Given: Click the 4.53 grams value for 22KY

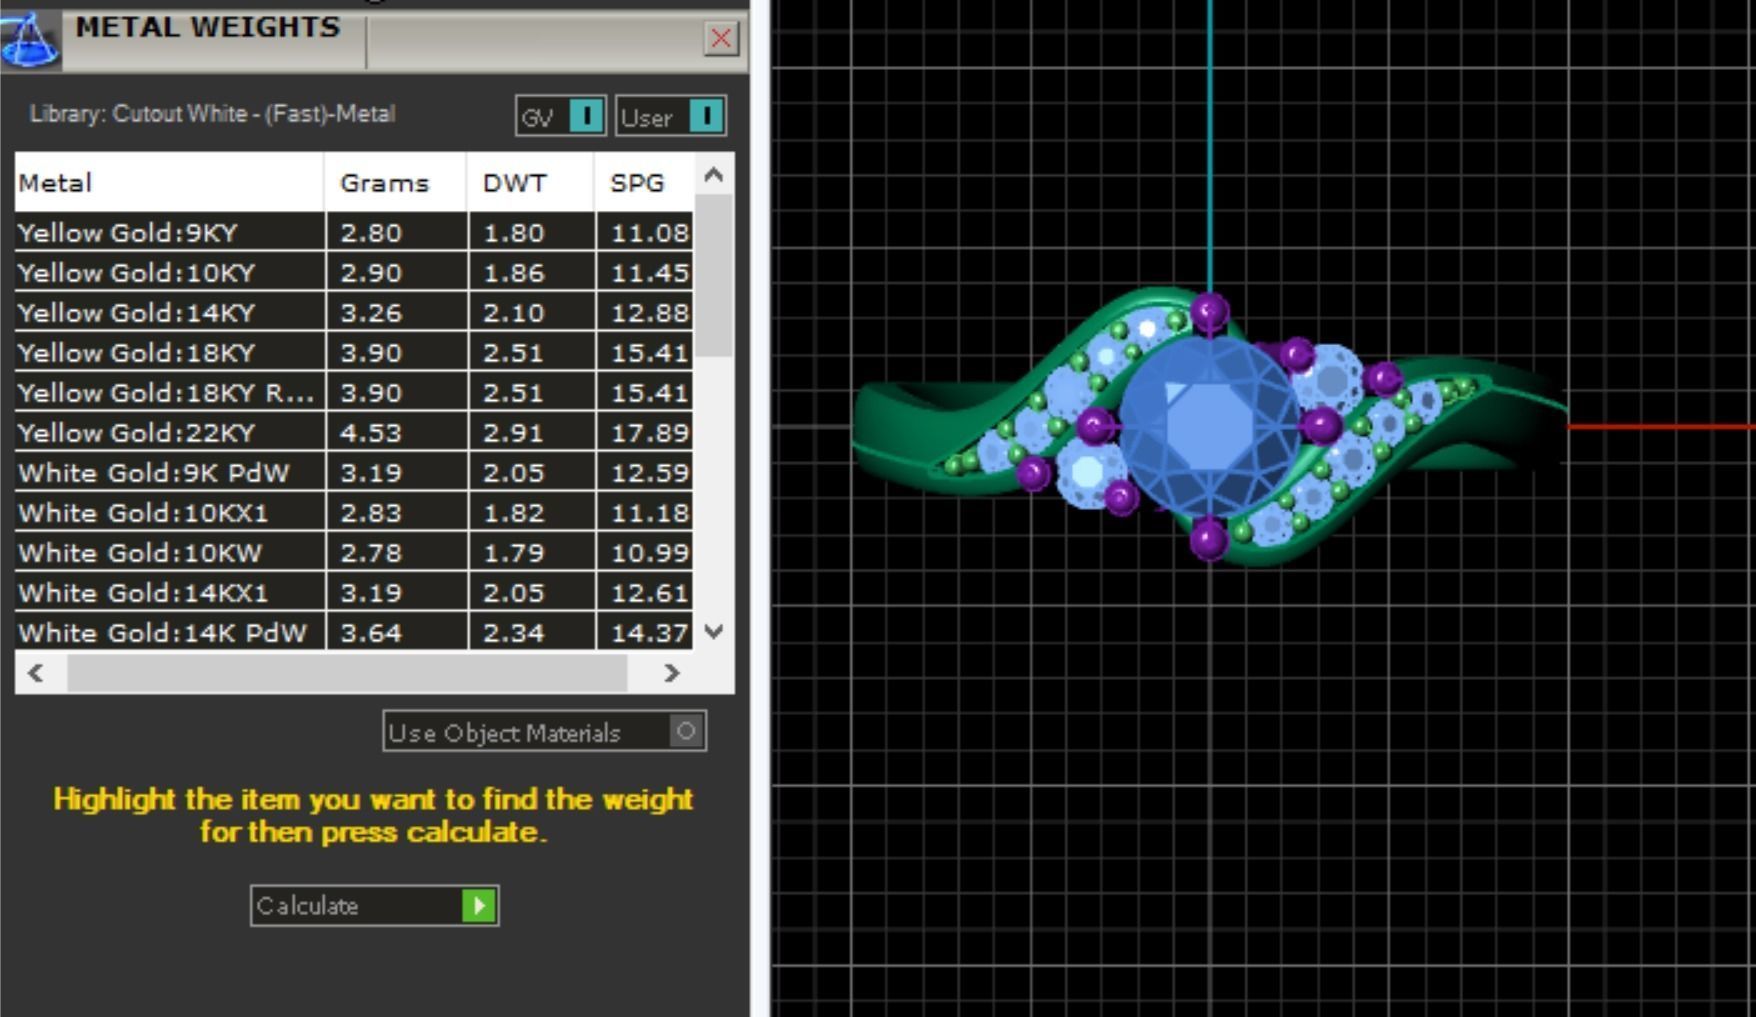Looking at the screenshot, I should (371, 433).
